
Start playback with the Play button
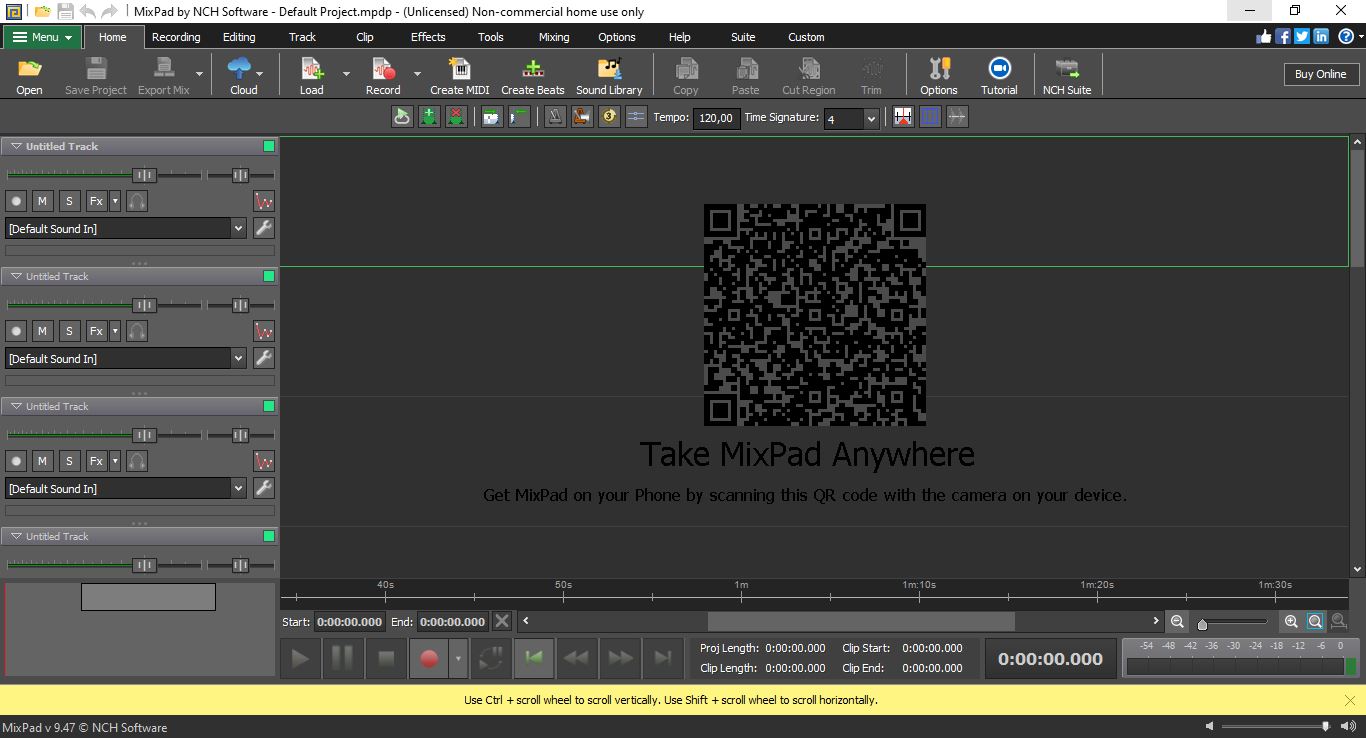300,658
